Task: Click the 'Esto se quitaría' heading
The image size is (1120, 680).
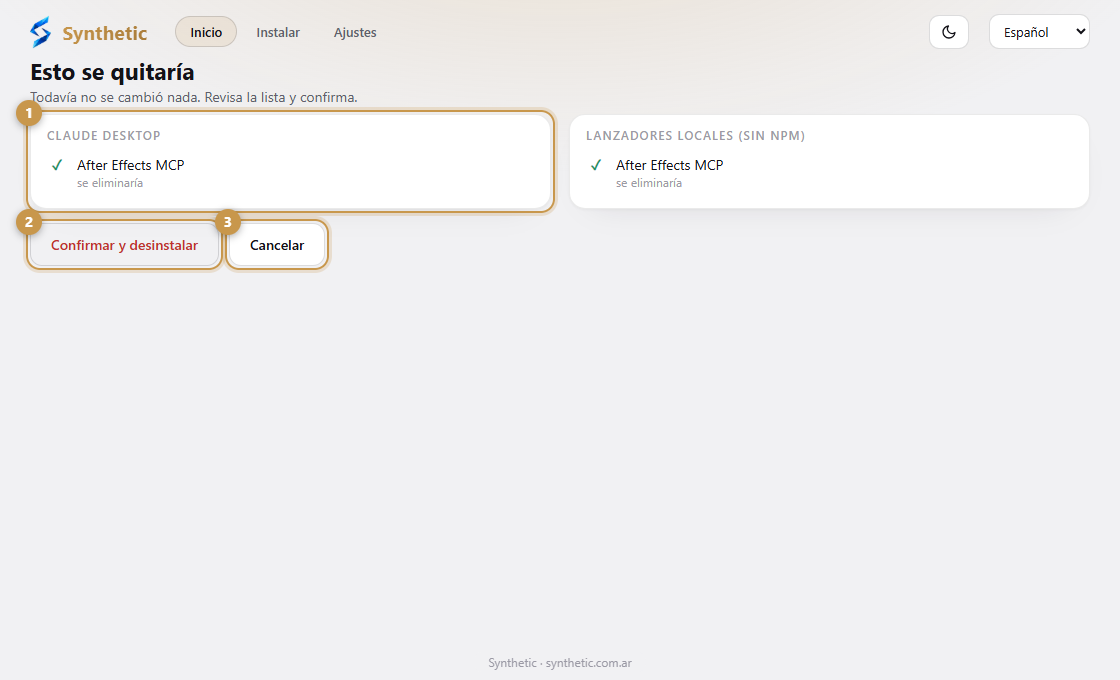Action: pos(112,72)
